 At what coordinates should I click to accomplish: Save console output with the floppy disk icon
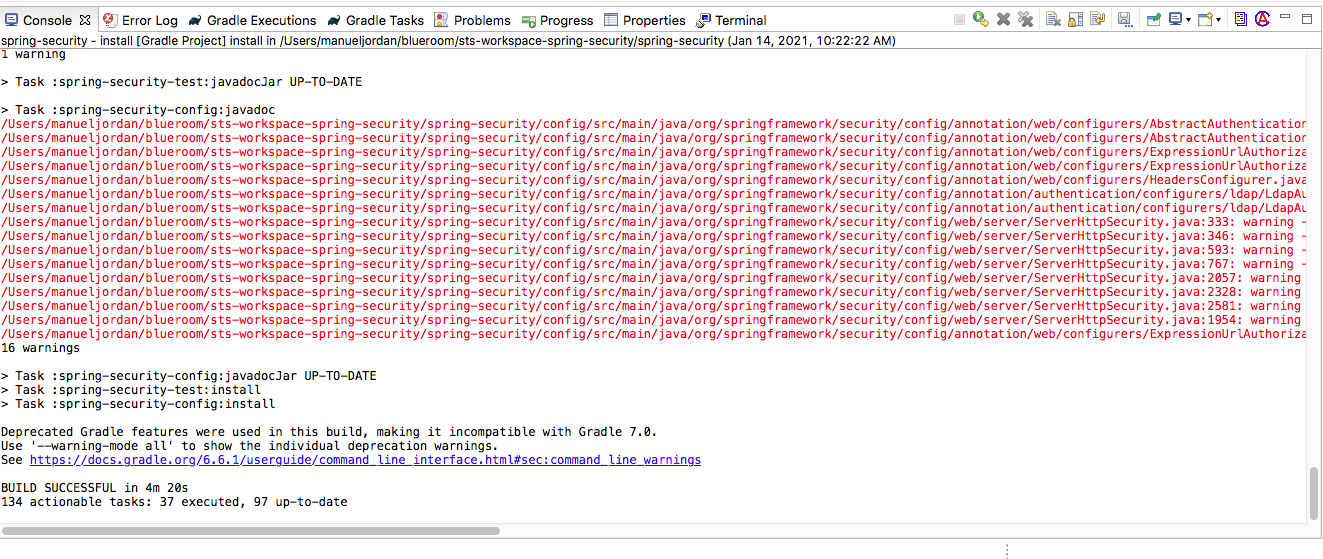[1124, 20]
